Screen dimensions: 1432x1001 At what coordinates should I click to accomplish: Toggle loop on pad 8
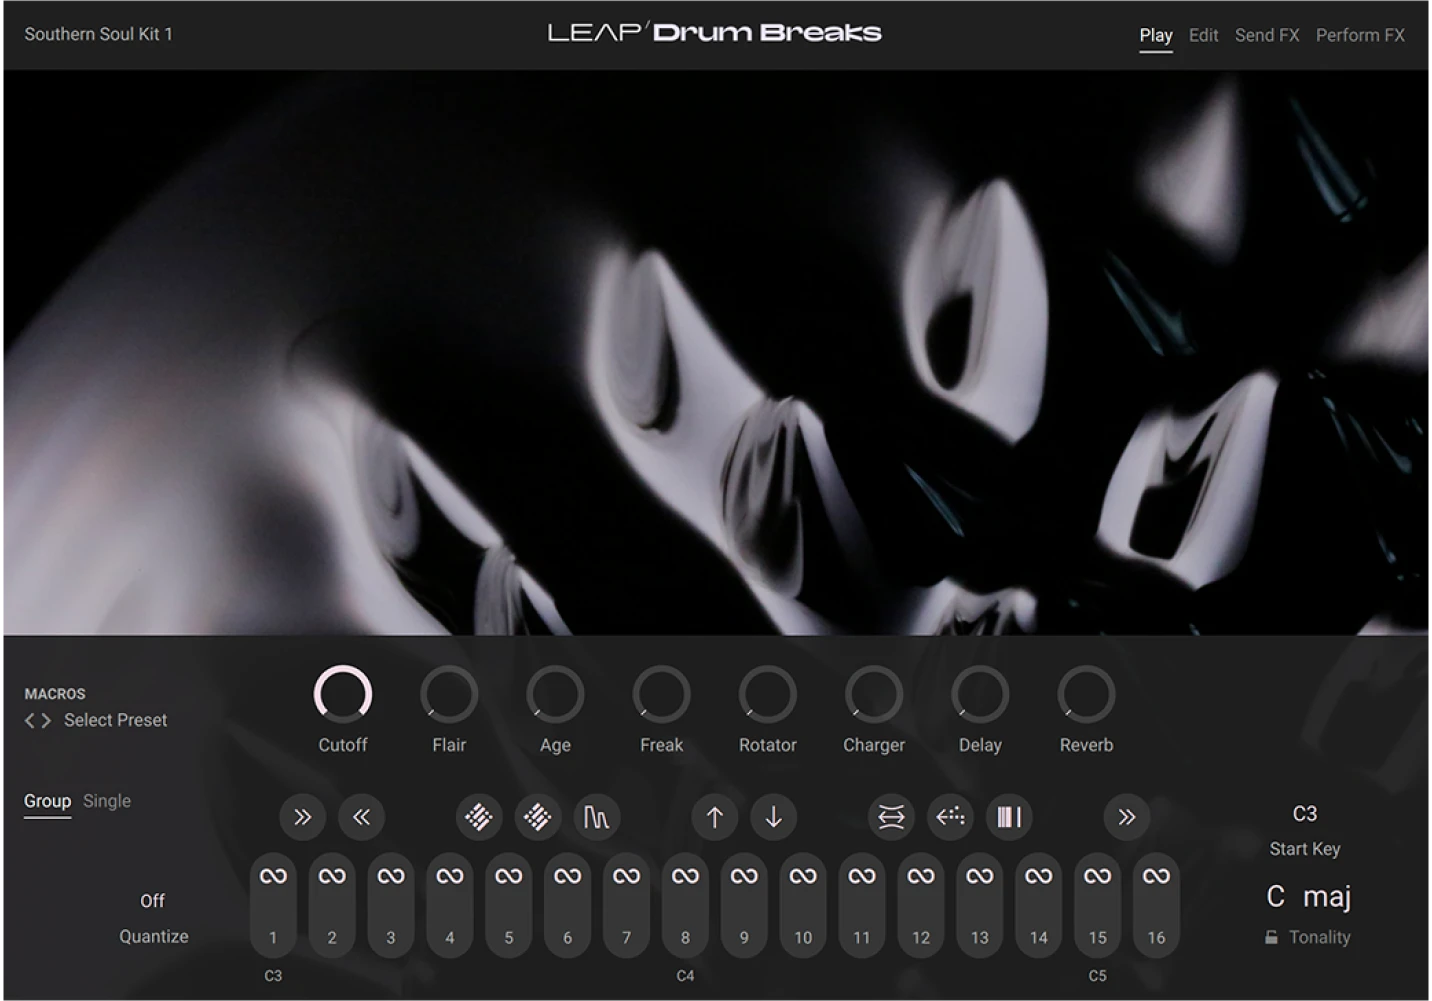pyautogui.click(x=685, y=874)
